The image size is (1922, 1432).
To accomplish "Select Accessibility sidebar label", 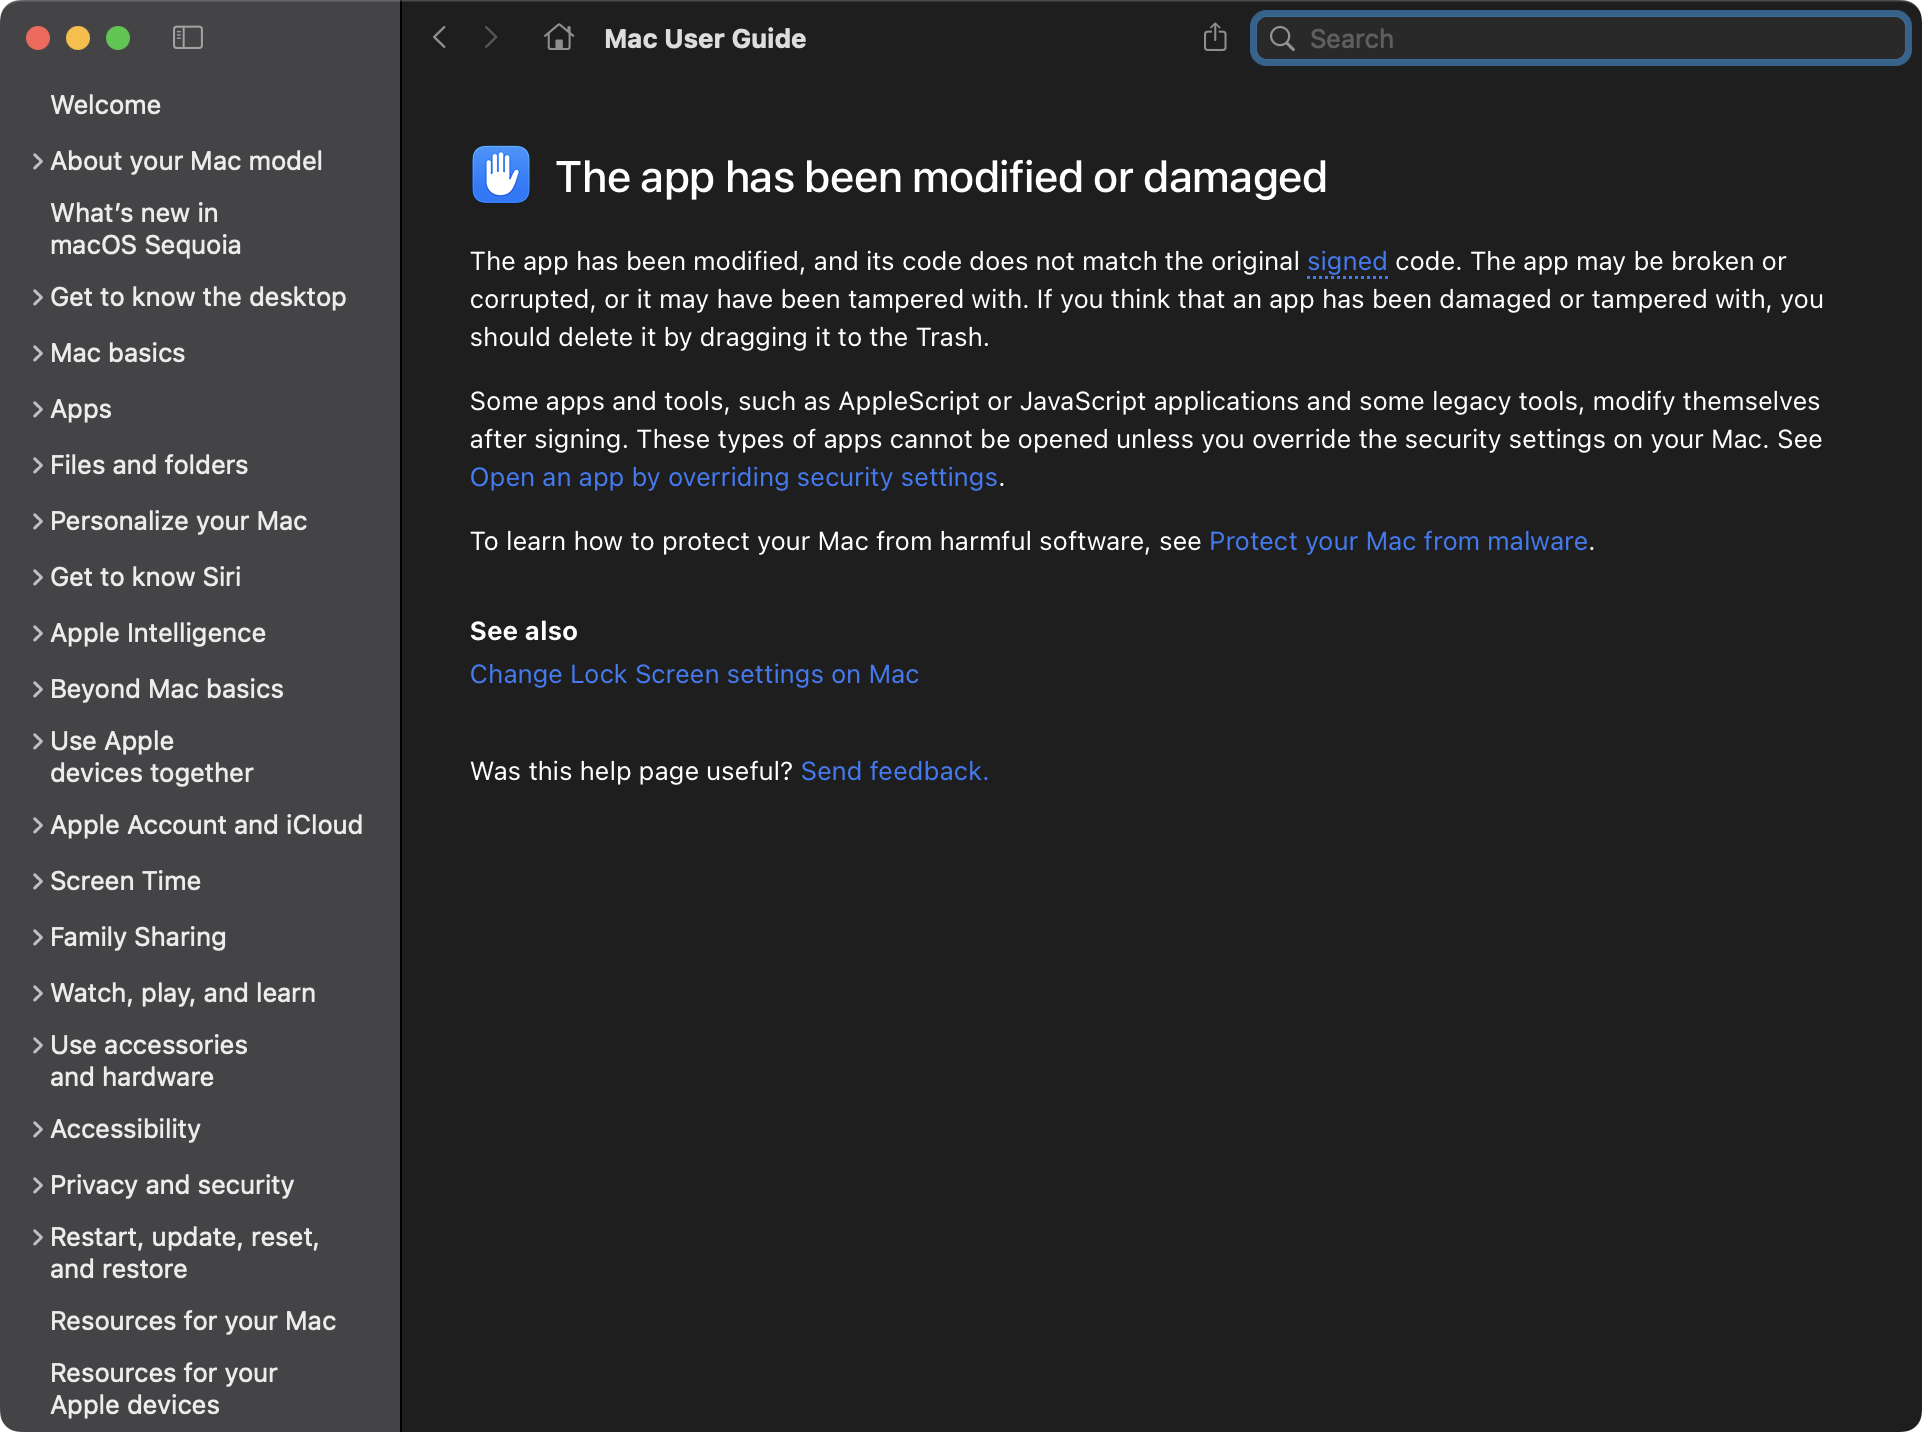I will click(x=126, y=1129).
